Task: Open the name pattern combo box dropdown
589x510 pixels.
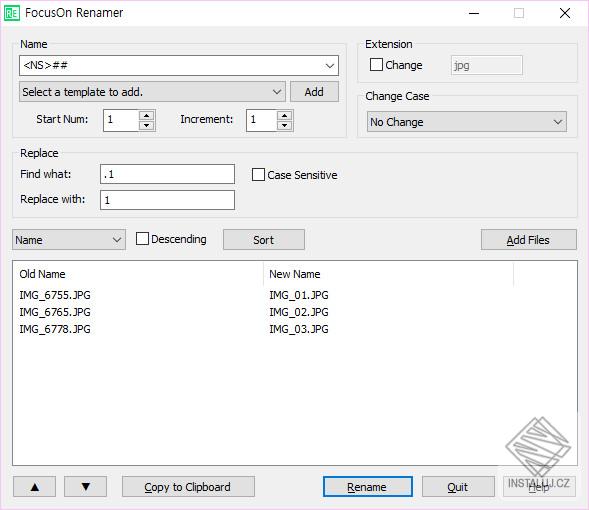Action: click(330, 66)
